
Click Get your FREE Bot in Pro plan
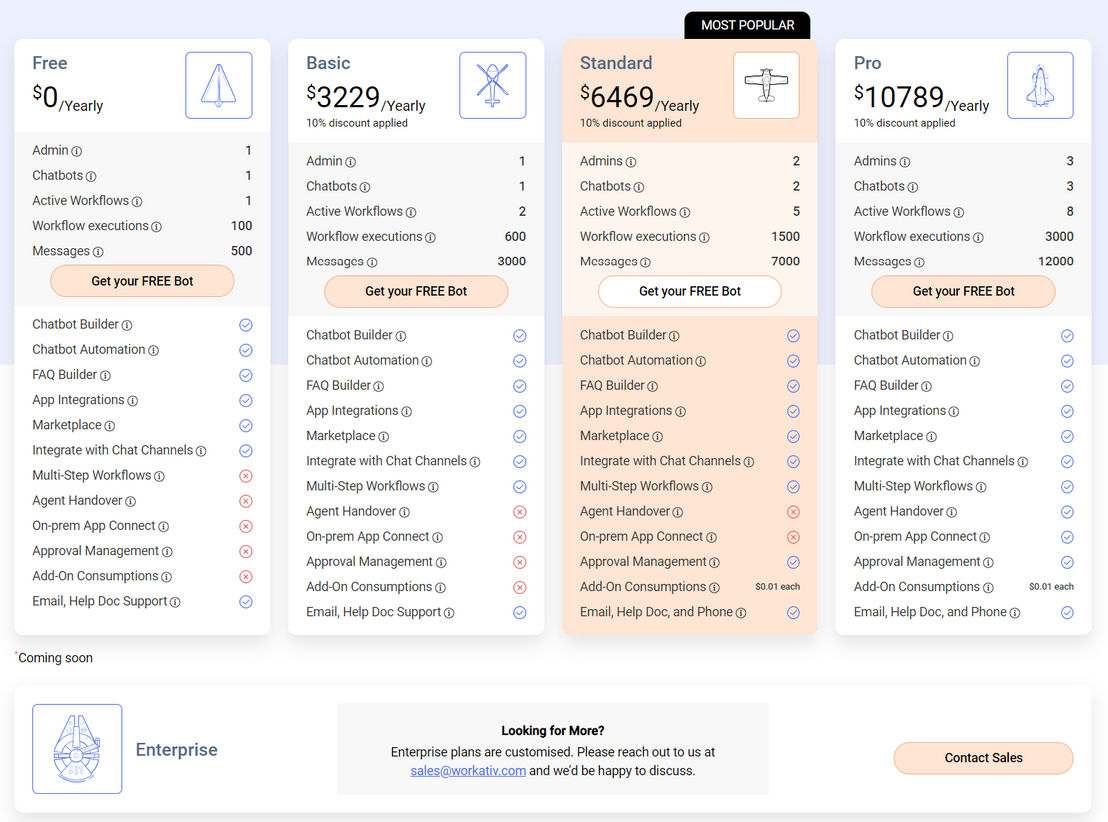tap(963, 291)
